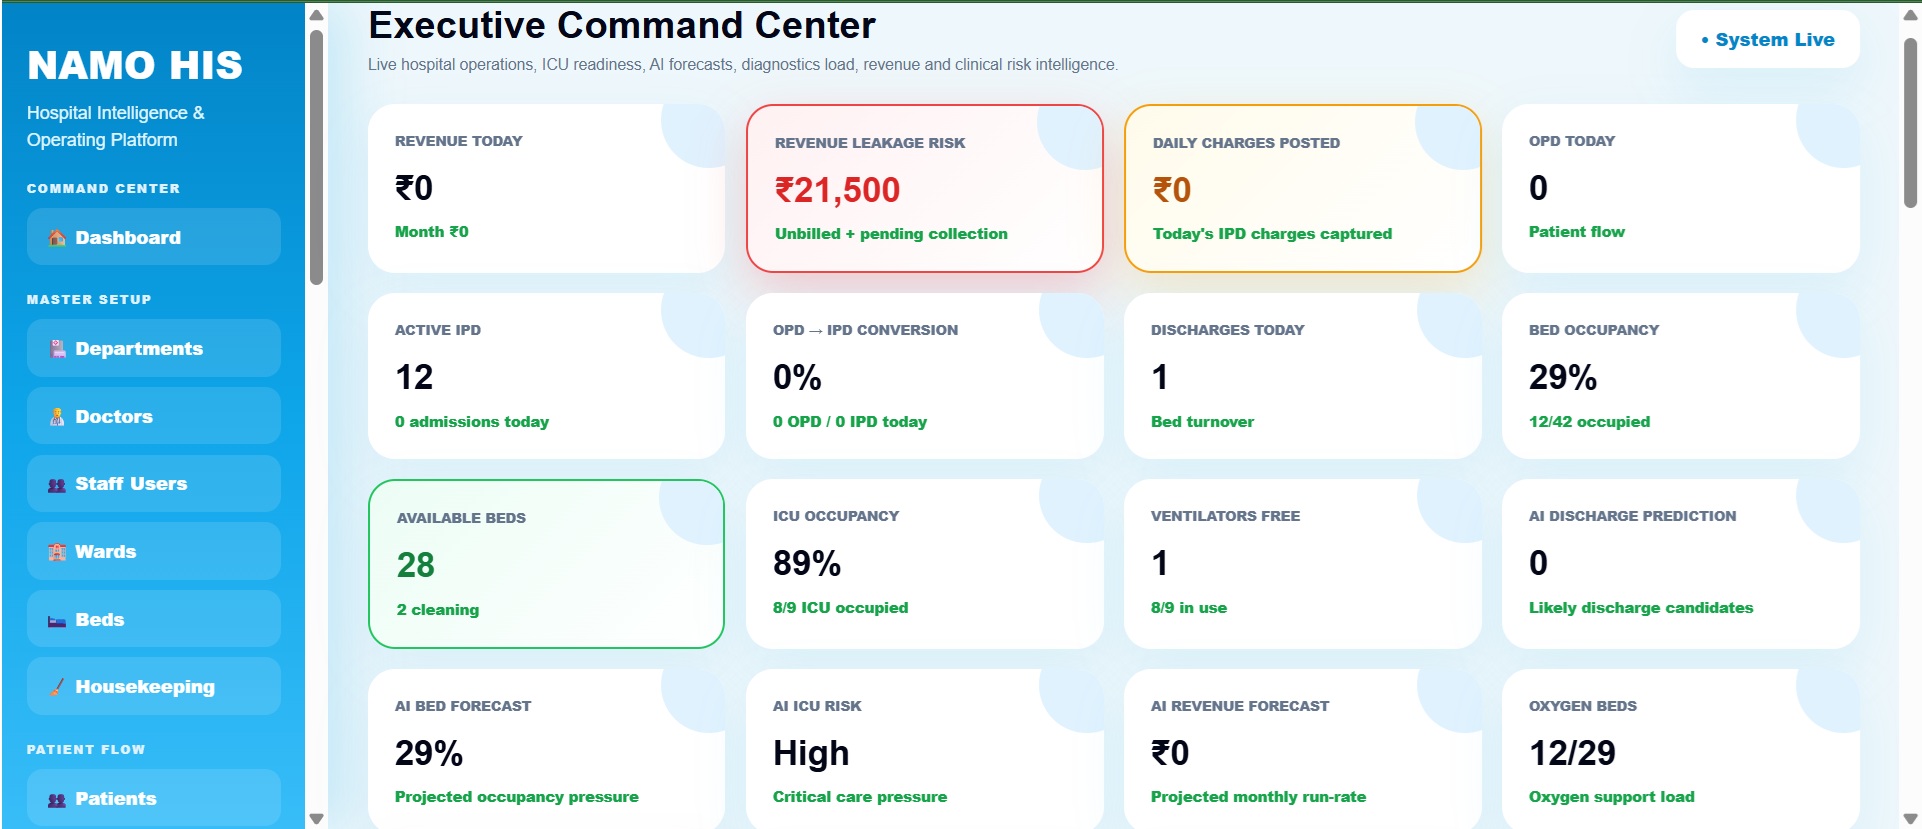Click the Patients people icon

coord(57,799)
